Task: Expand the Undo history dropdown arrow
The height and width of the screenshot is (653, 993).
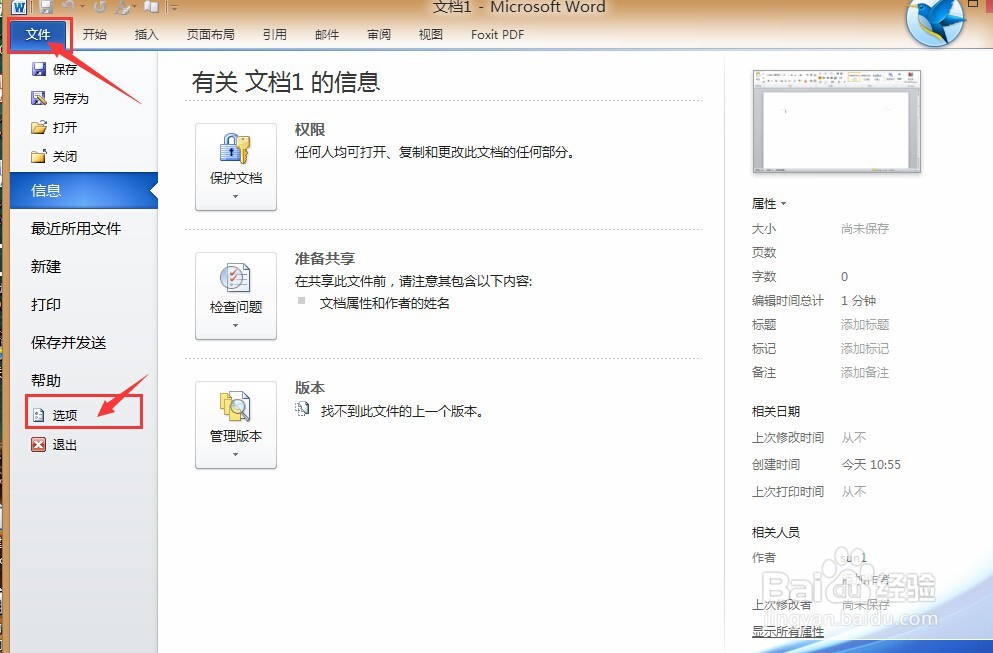Action: 82,7
